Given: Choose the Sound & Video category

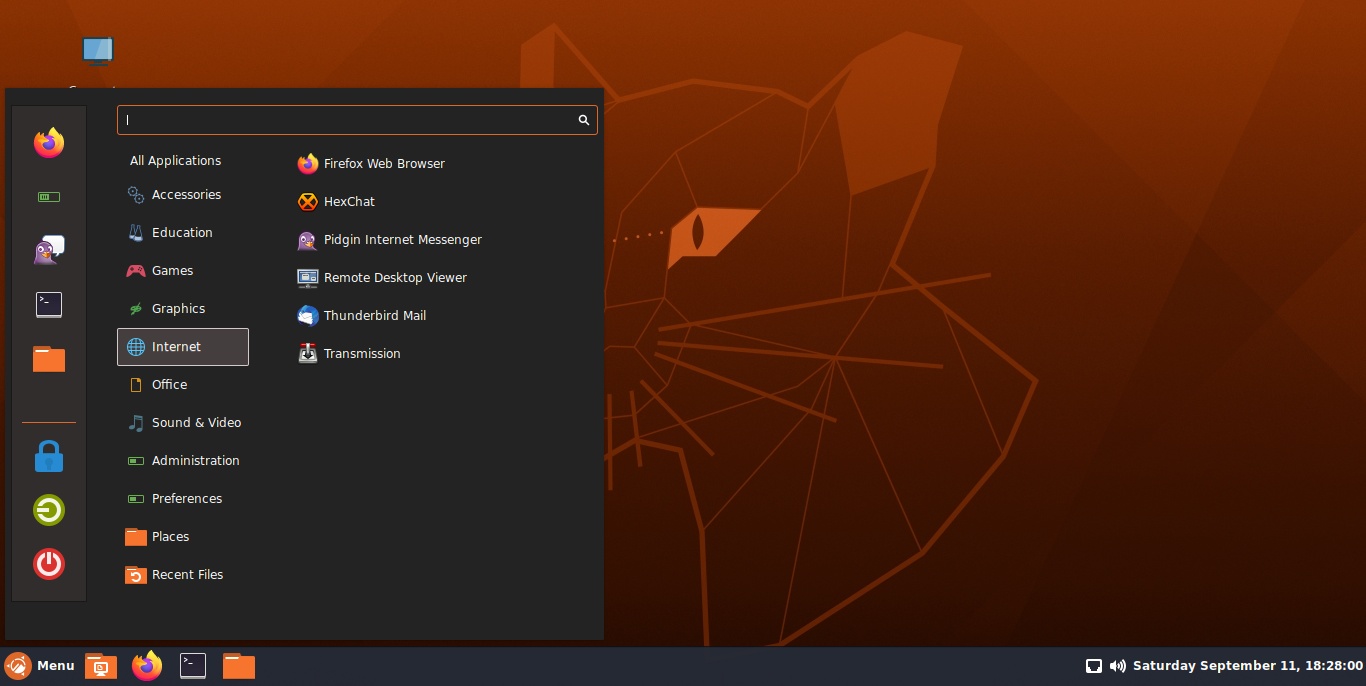Looking at the screenshot, I should click(195, 423).
